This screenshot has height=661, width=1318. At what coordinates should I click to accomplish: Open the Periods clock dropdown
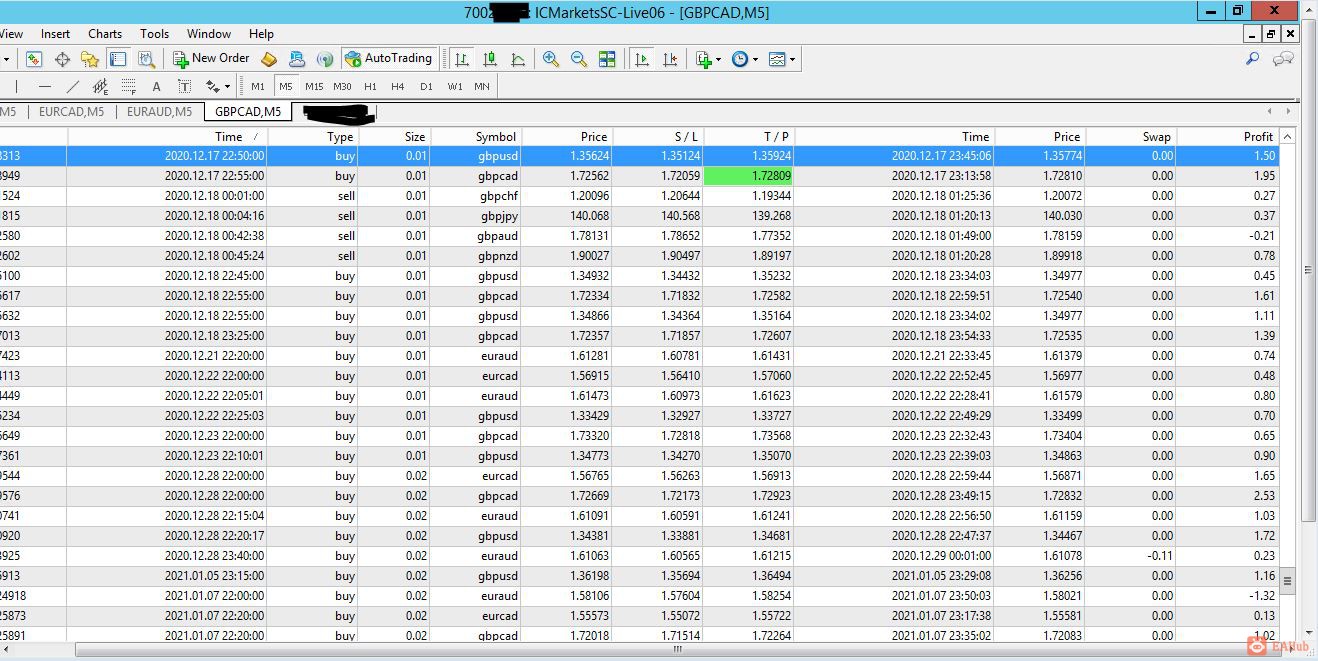pos(744,59)
